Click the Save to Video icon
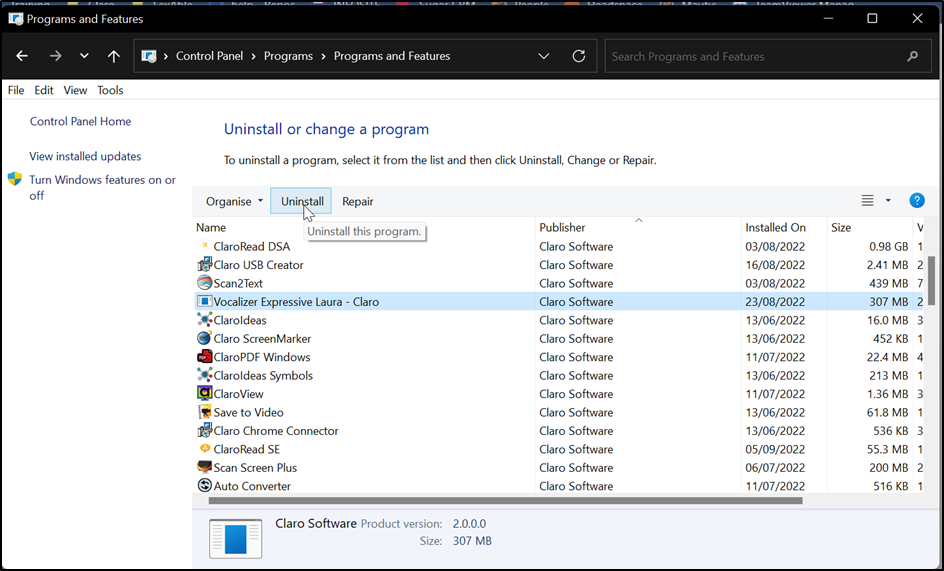 pos(205,412)
